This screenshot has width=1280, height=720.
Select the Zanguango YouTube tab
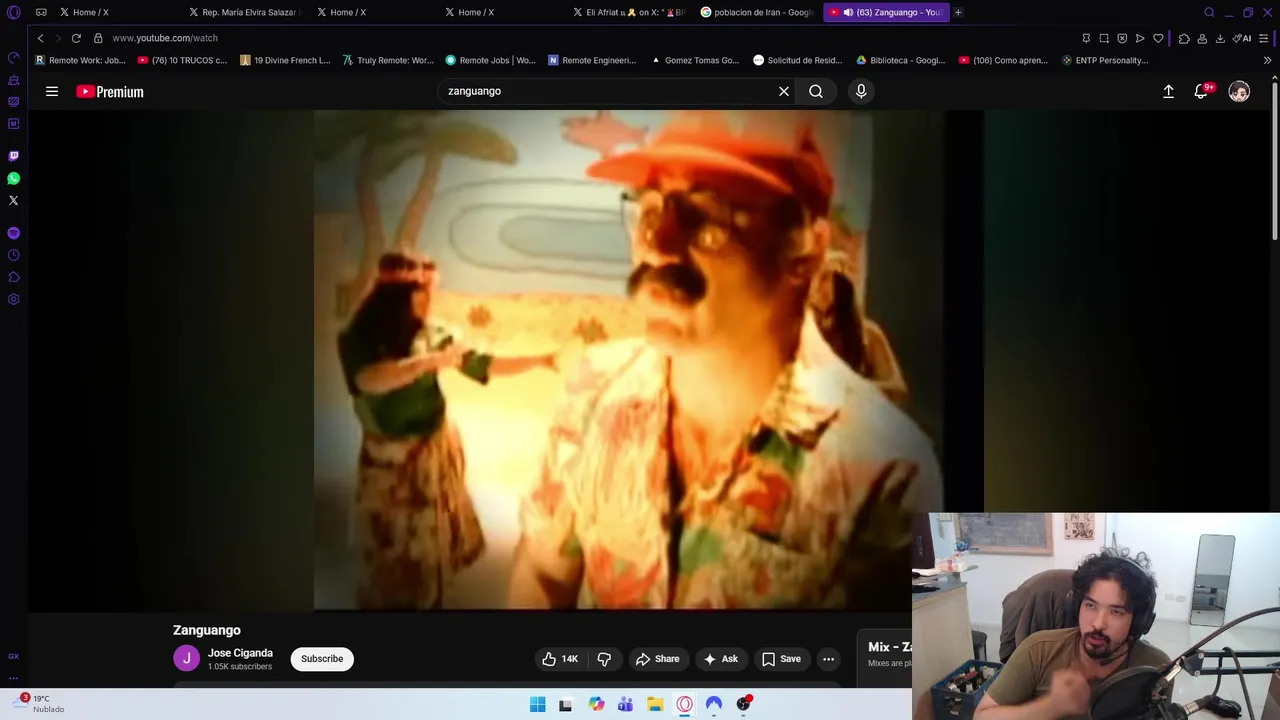click(886, 13)
